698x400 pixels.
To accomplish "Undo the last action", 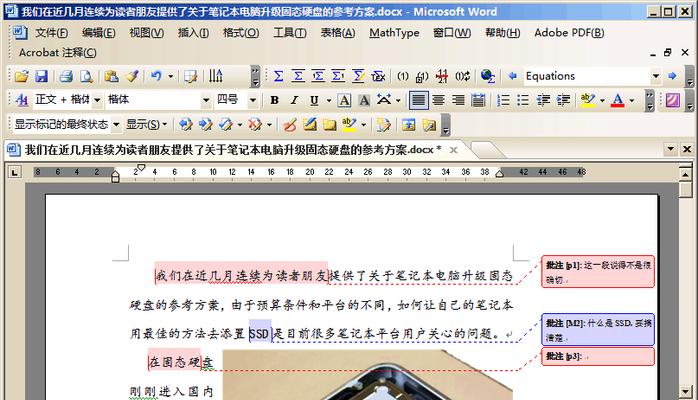I will point(156,76).
